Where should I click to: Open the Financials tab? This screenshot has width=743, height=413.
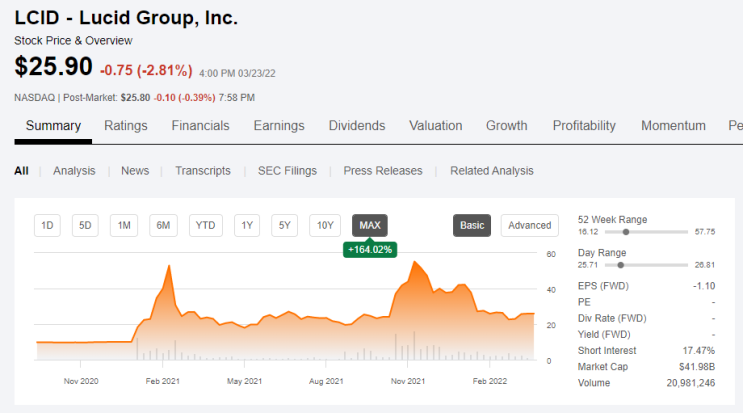tap(200, 126)
